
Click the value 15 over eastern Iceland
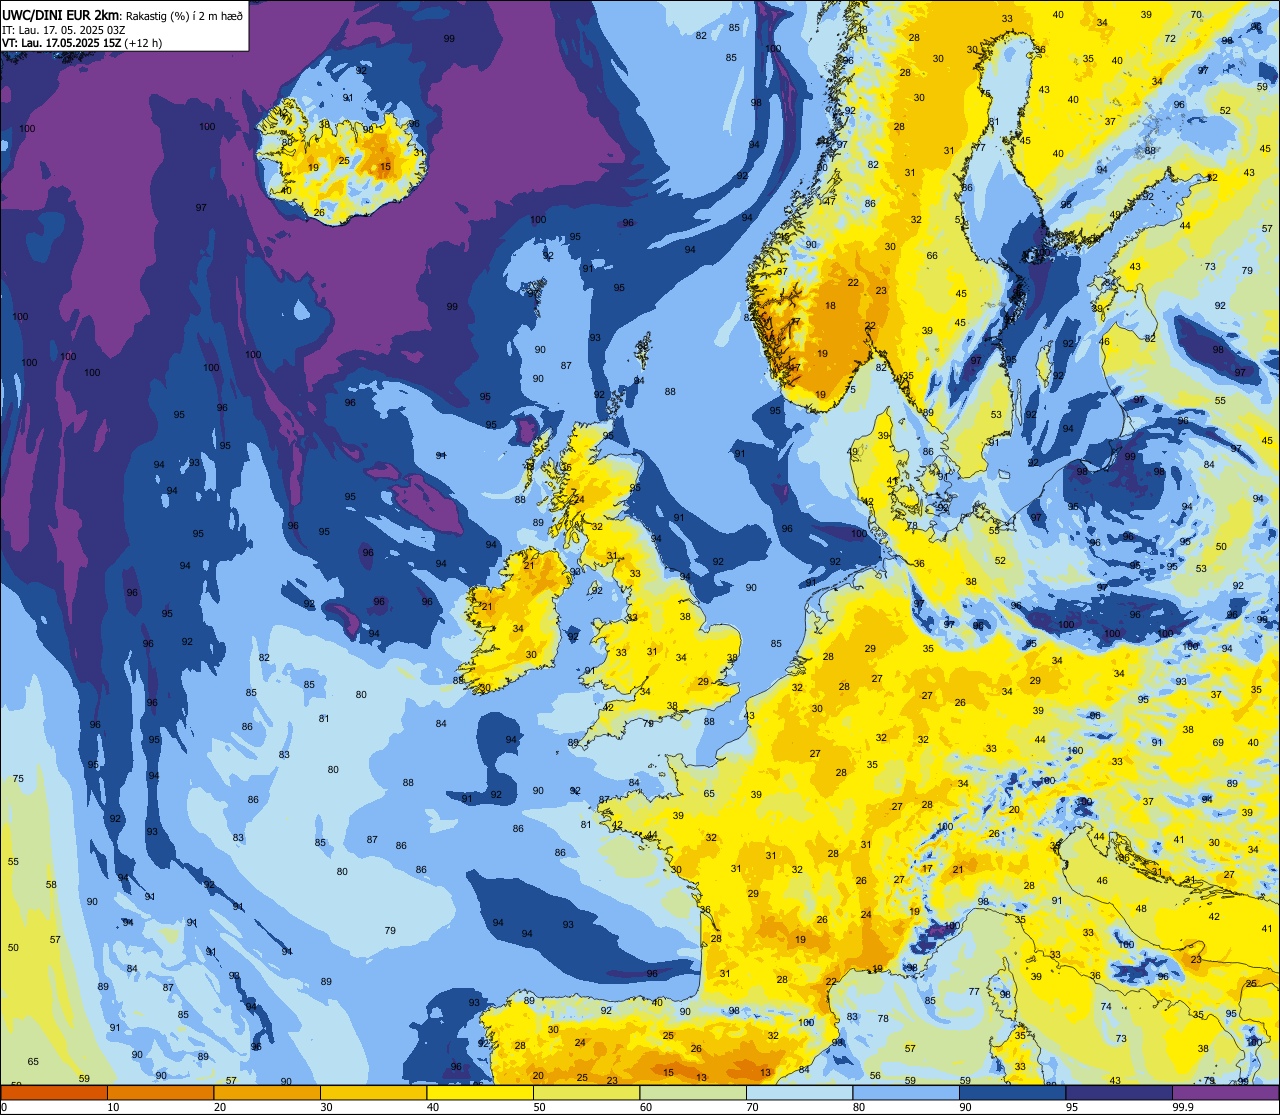(385, 166)
